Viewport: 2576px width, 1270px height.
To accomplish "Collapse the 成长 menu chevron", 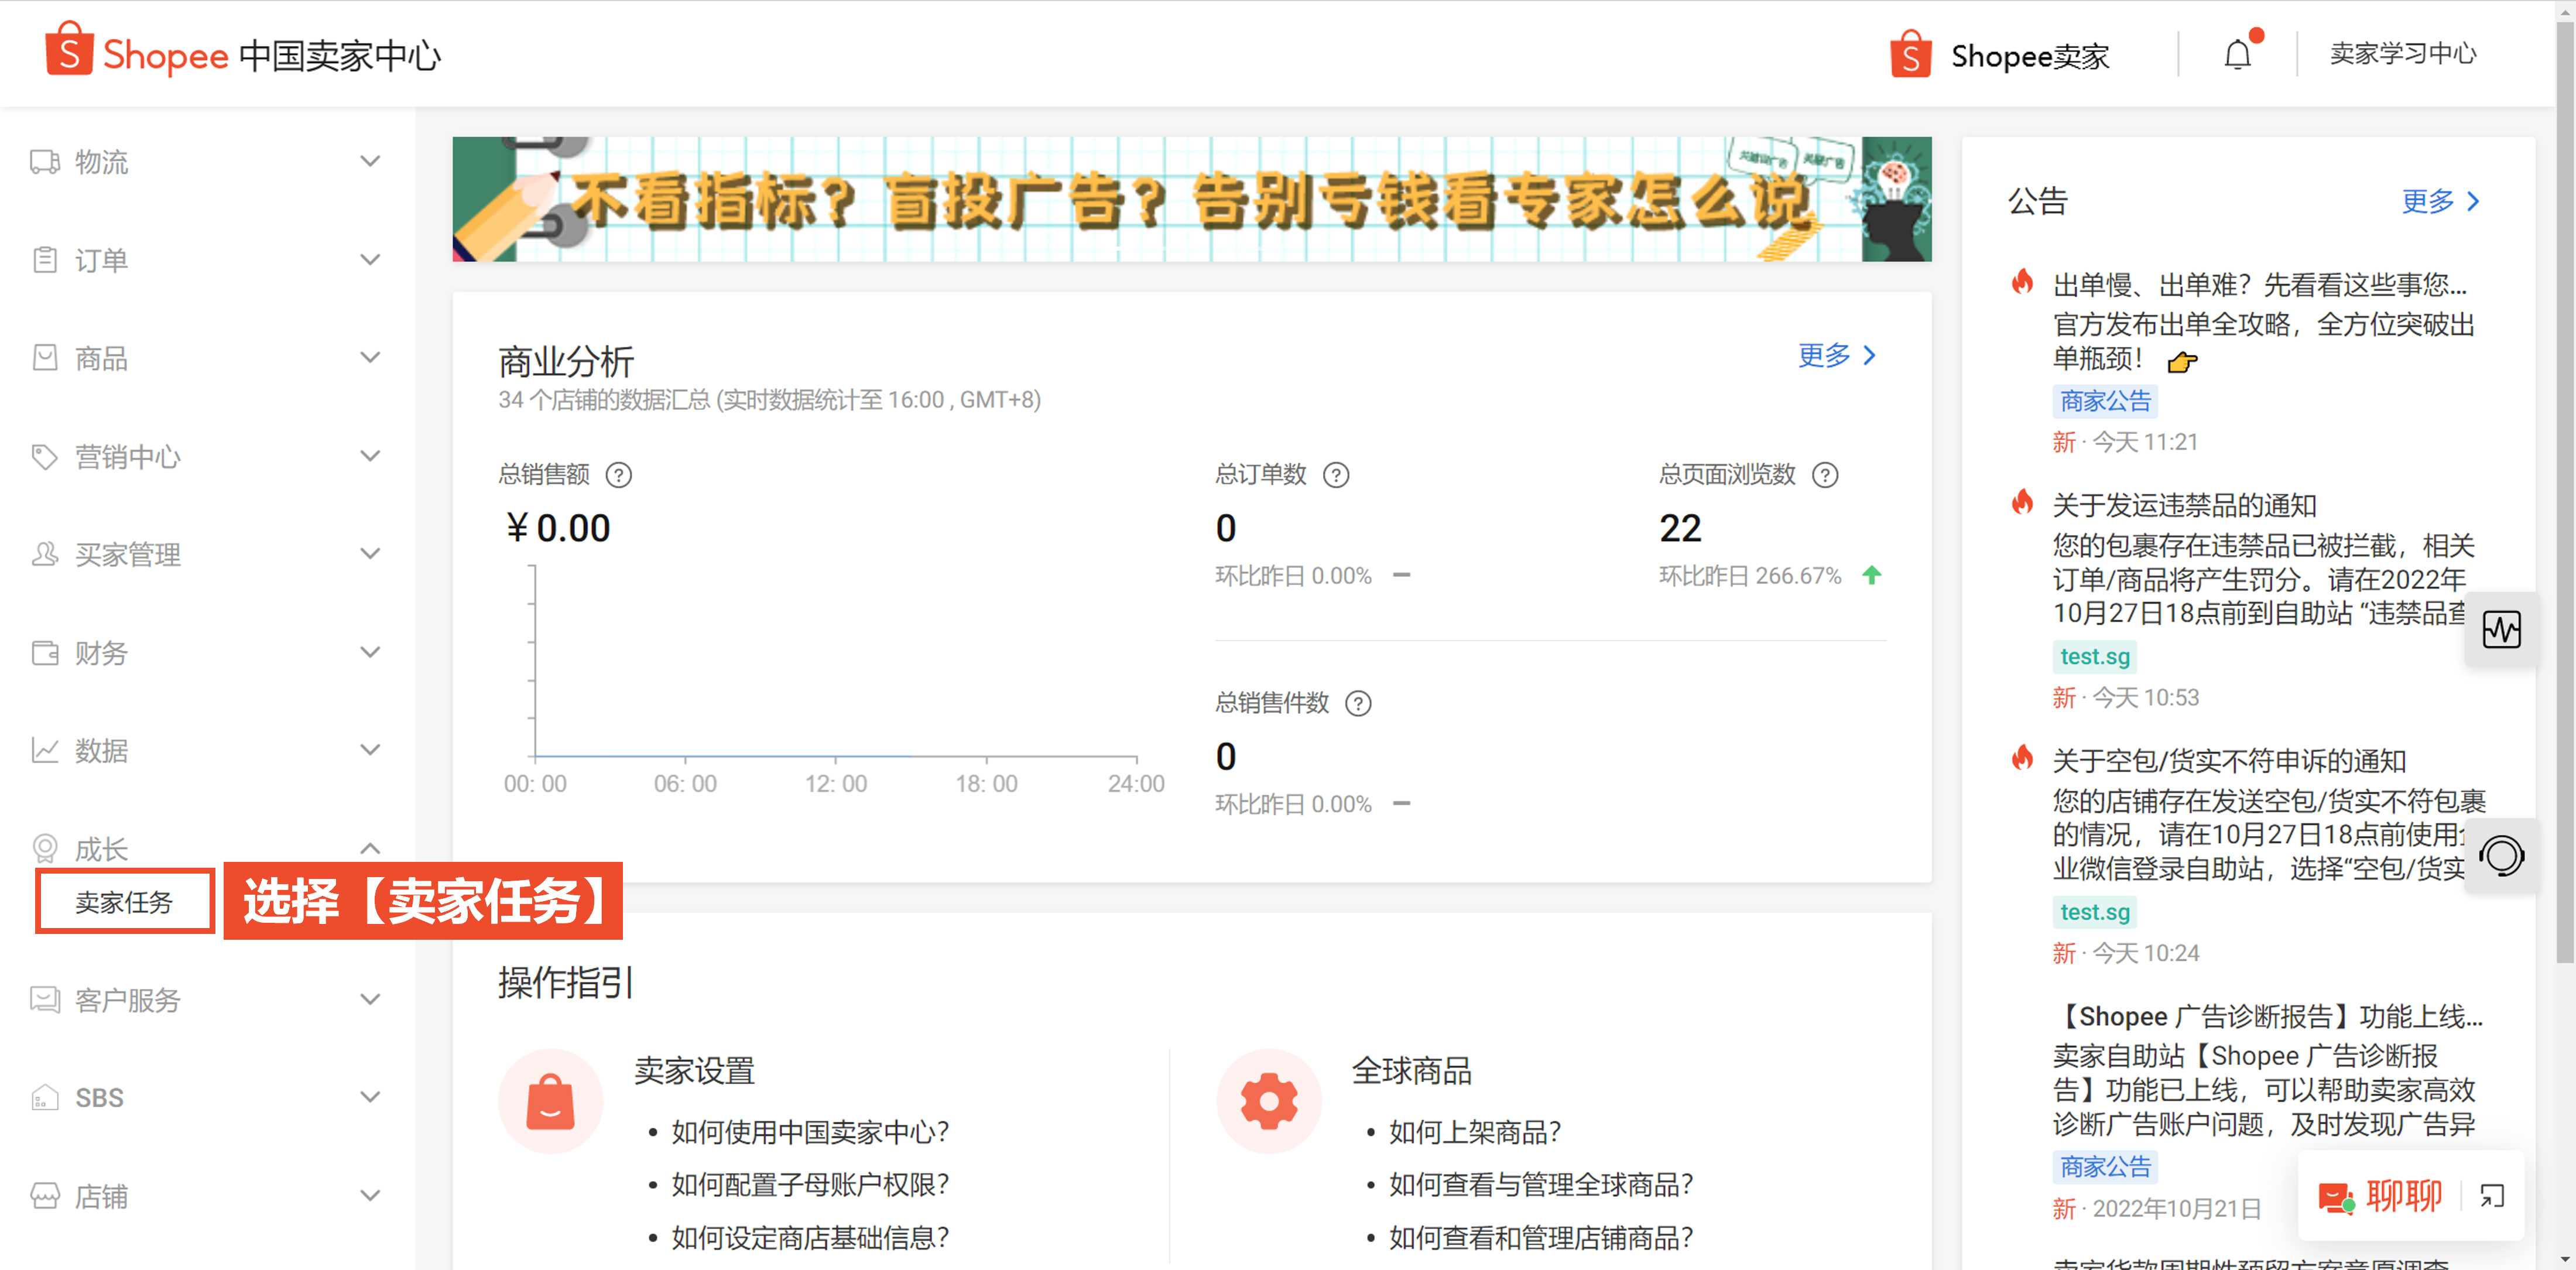I will coord(370,848).
